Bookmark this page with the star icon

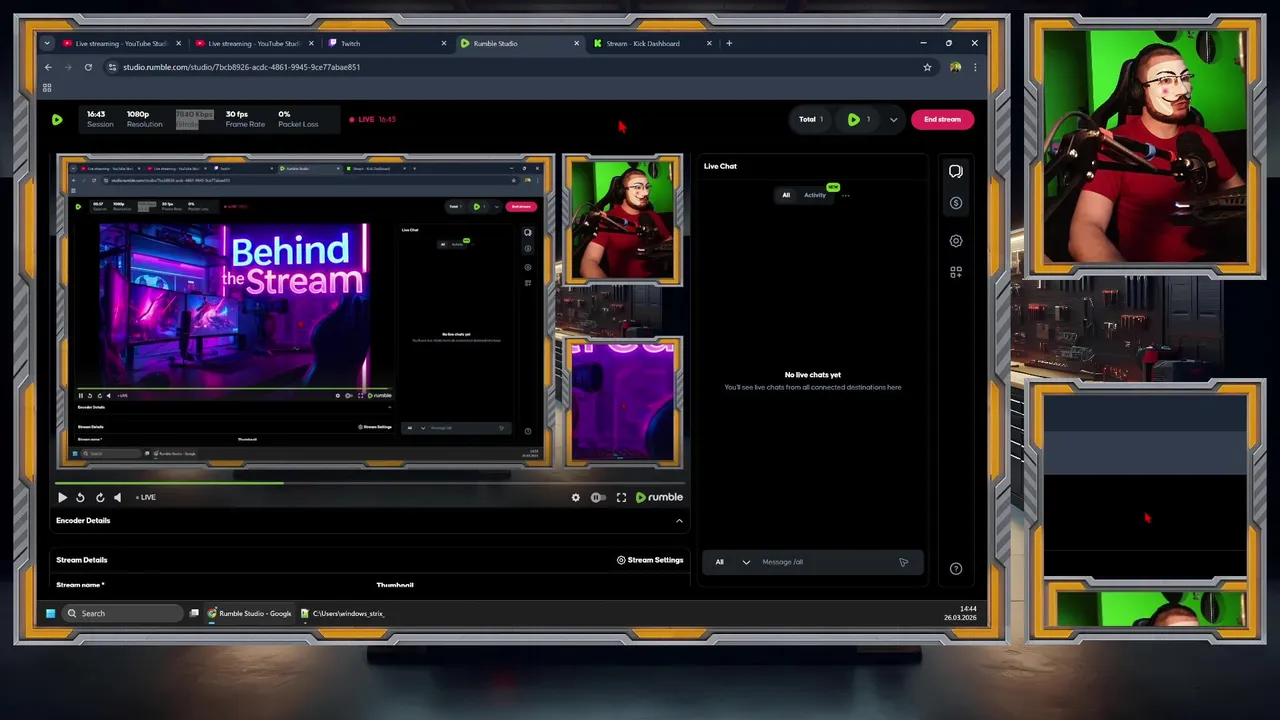pos(927,67)
